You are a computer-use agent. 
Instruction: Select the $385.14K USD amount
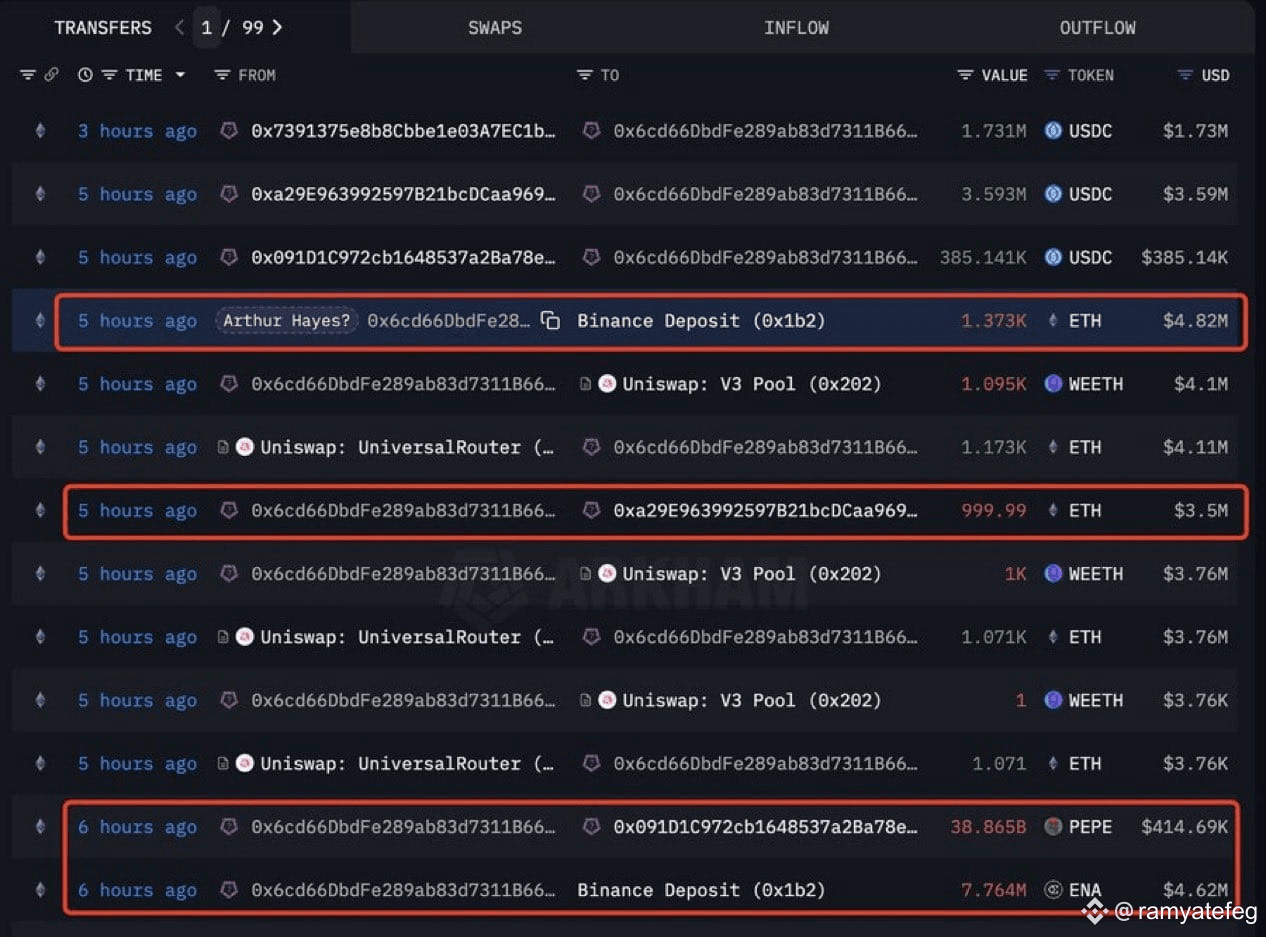[x=1185, y=257]
